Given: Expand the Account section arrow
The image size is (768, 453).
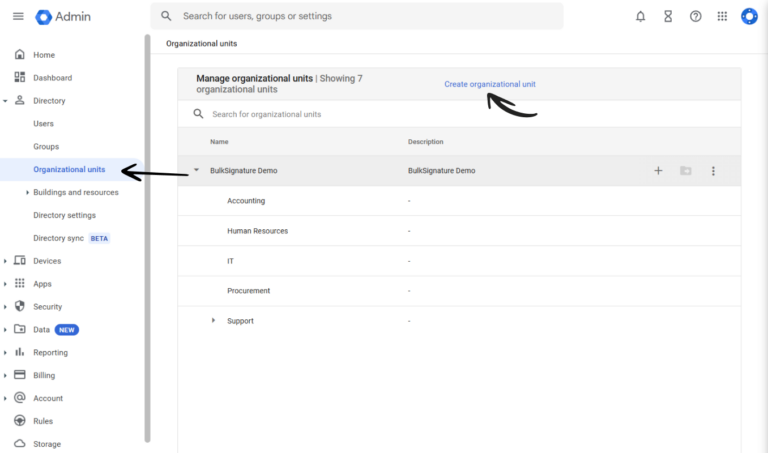Looking at the screenshot, I should point(5,398).
